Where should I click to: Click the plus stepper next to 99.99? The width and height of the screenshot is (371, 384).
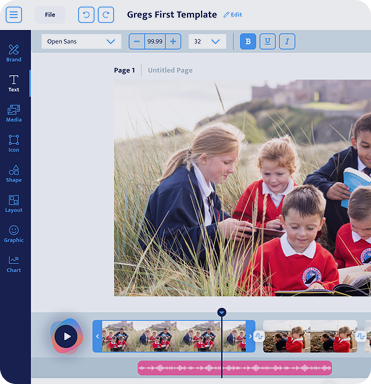click(x=173, y=41)
